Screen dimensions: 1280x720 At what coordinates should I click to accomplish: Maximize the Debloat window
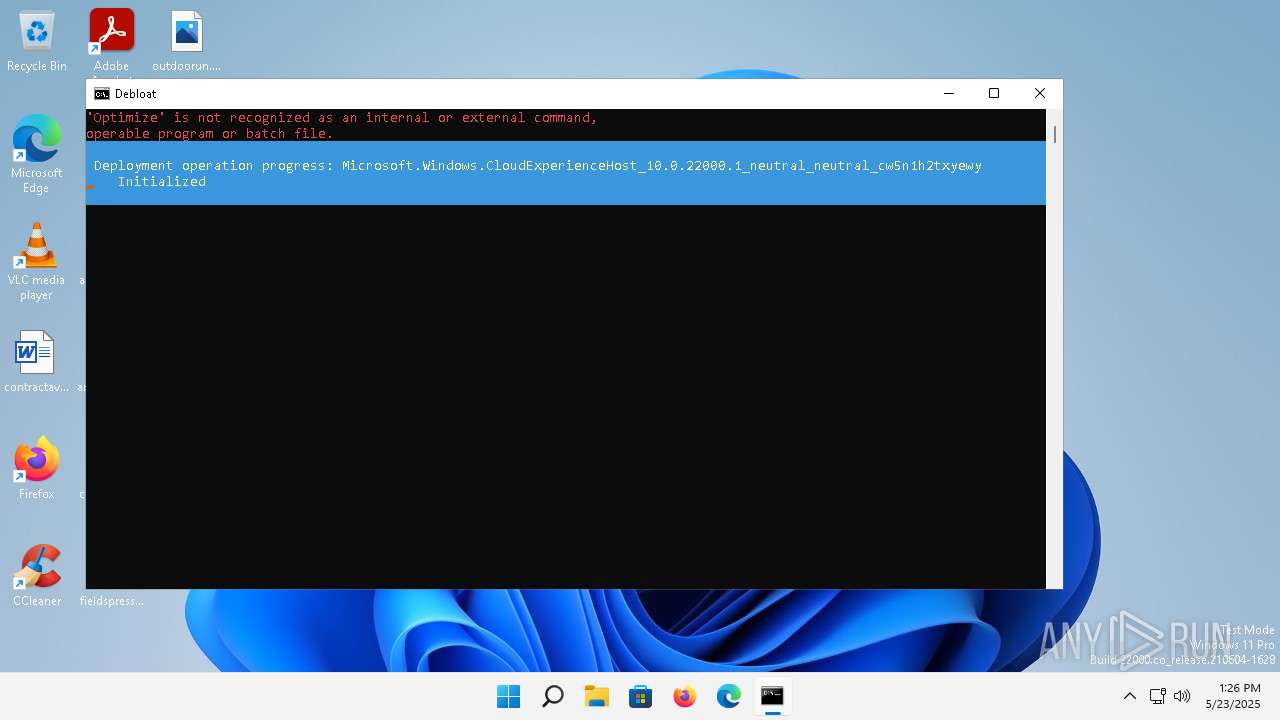[x=994, y=93]
